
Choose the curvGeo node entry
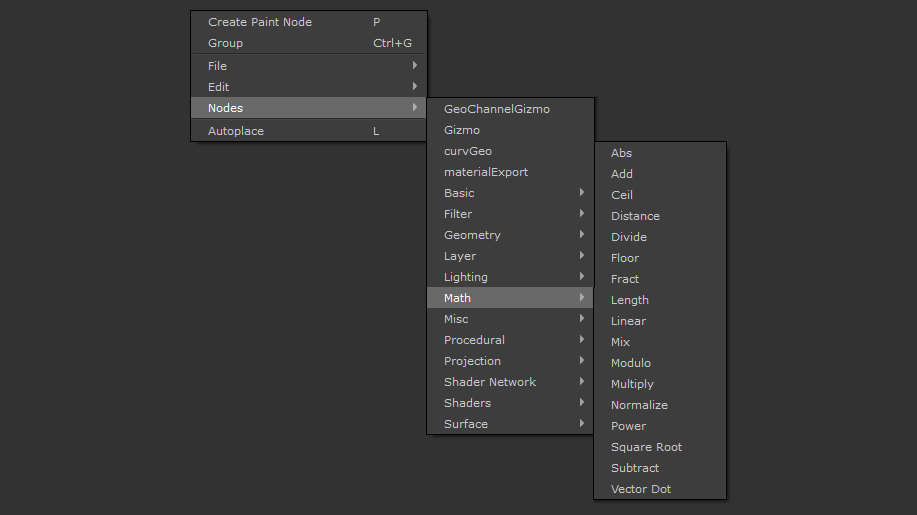[468, 151]
